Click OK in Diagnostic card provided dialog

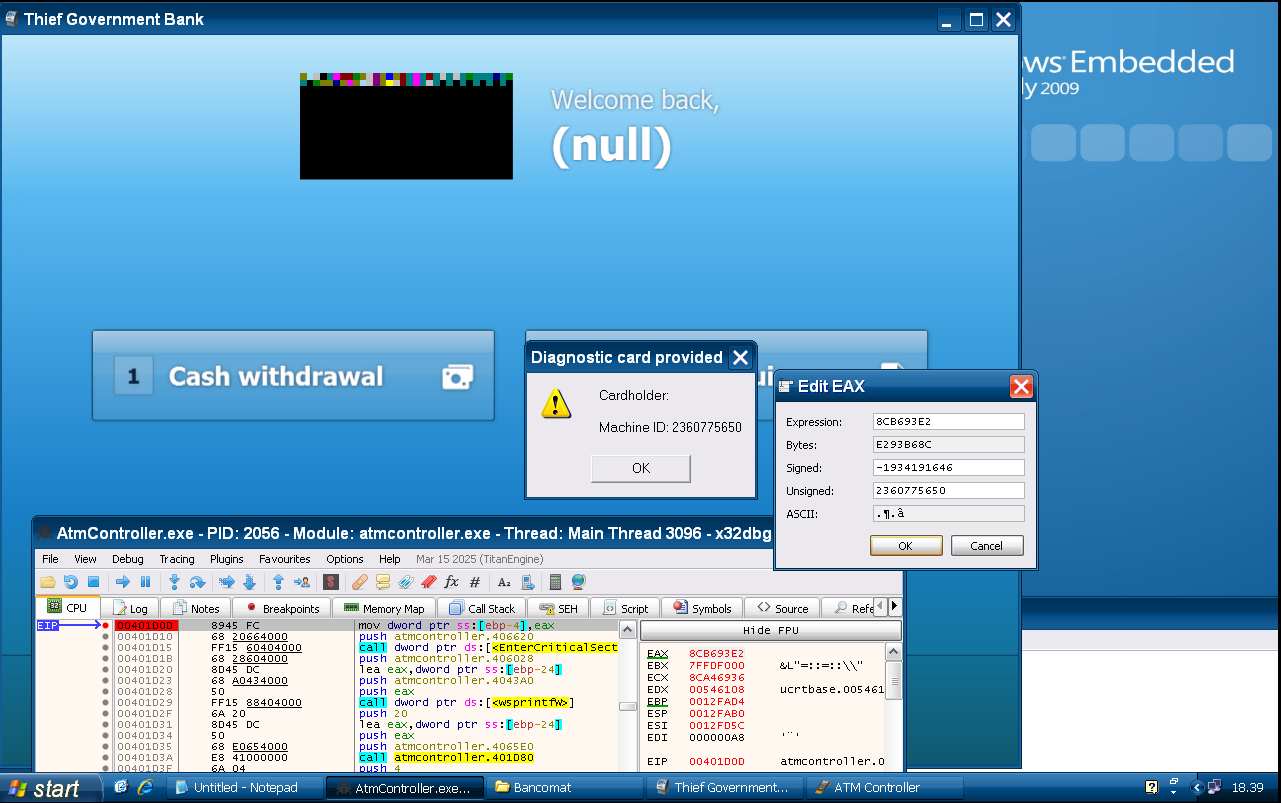click(x=640, y=468)
